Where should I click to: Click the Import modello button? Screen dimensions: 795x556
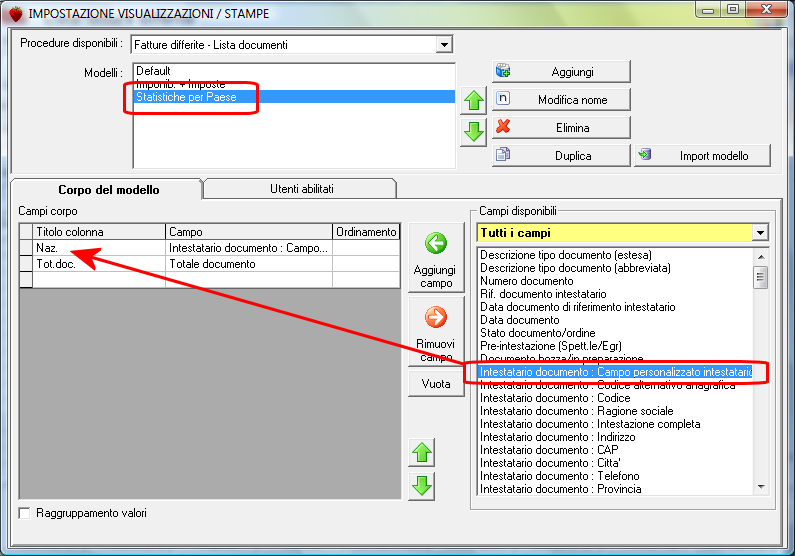coord(703,156)
